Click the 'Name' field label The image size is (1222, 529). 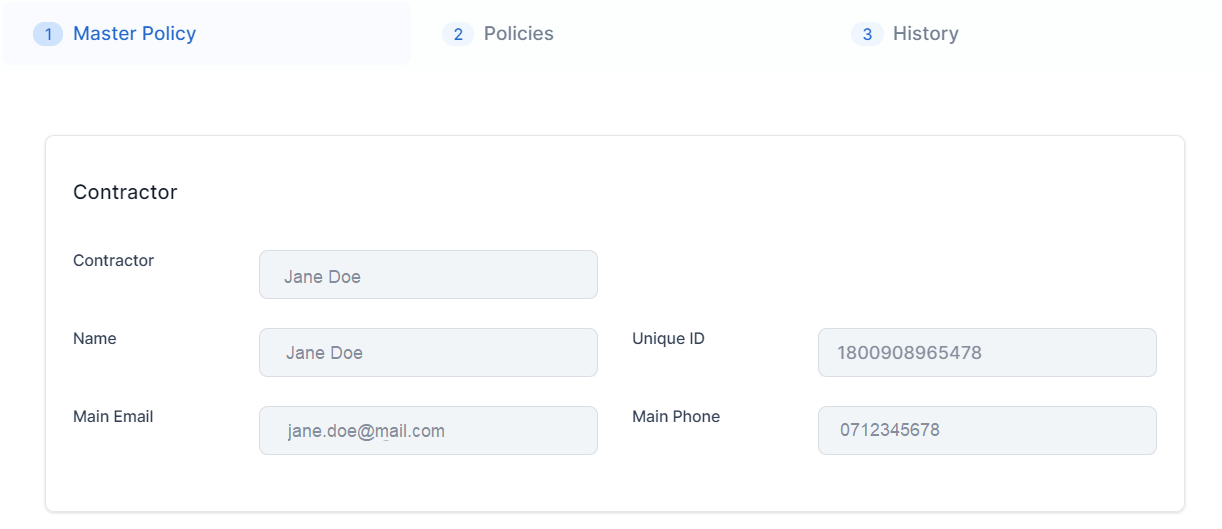pyautogui.click(x=95, y=339)
